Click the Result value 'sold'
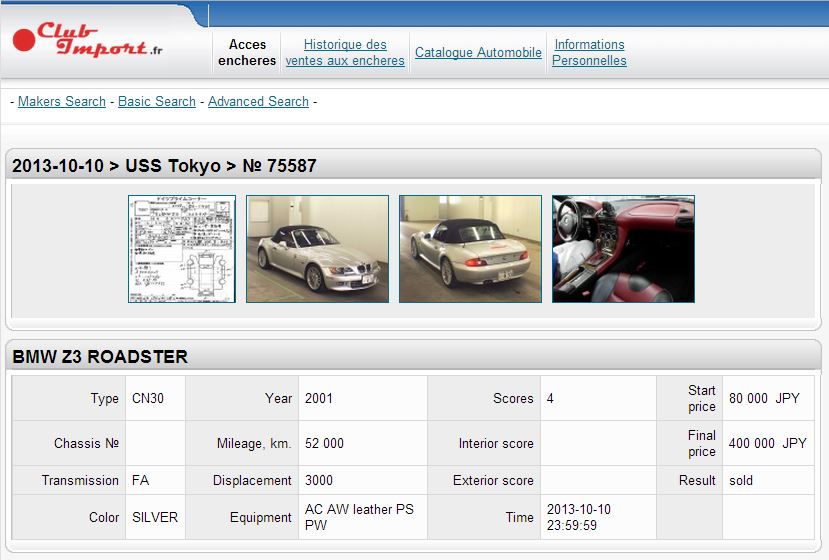This screenshot has height=560, width=829. pos(741,480)
